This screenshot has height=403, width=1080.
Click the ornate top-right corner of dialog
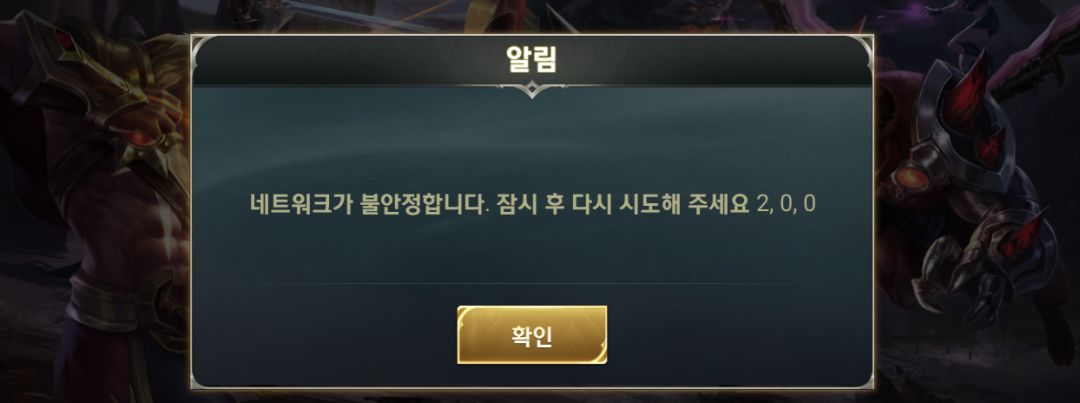click(x=862, y=45)
